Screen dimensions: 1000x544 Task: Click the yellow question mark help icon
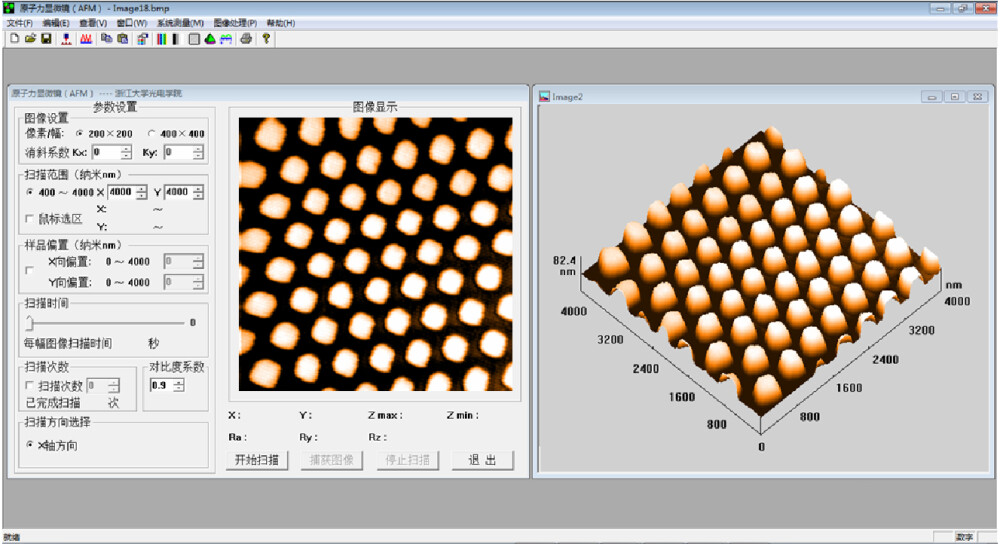pos(266,39)
